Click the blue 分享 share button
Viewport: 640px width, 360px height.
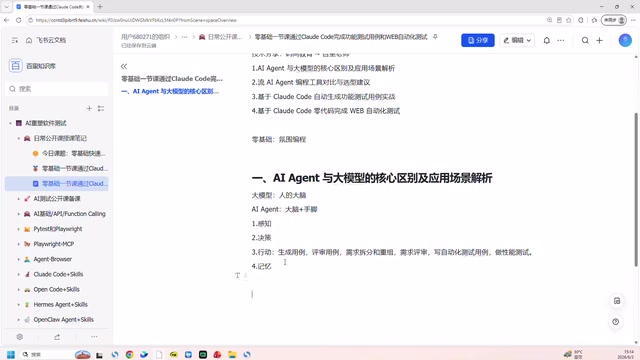pyautogui.click(x=478, y=40)
